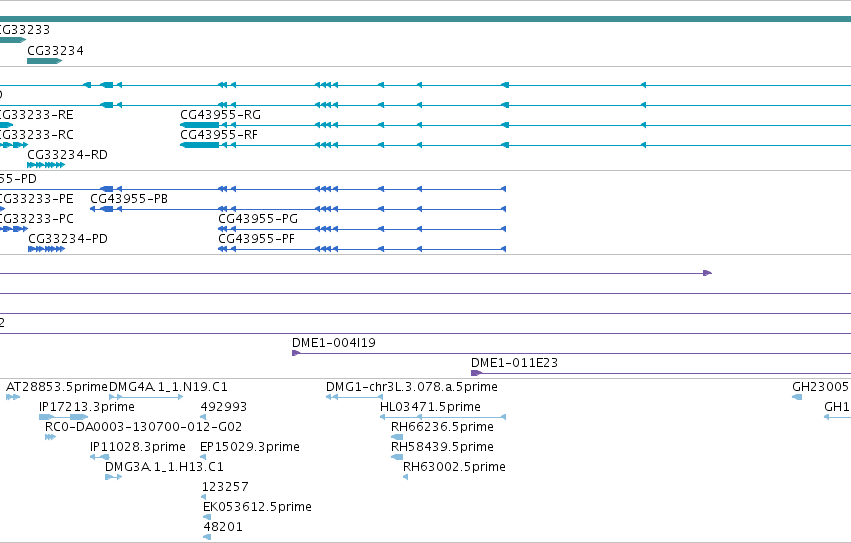This screenshot has width=851, height=543.
Task: Select the RH58439.5prime EST label
Action: [442, 447]
